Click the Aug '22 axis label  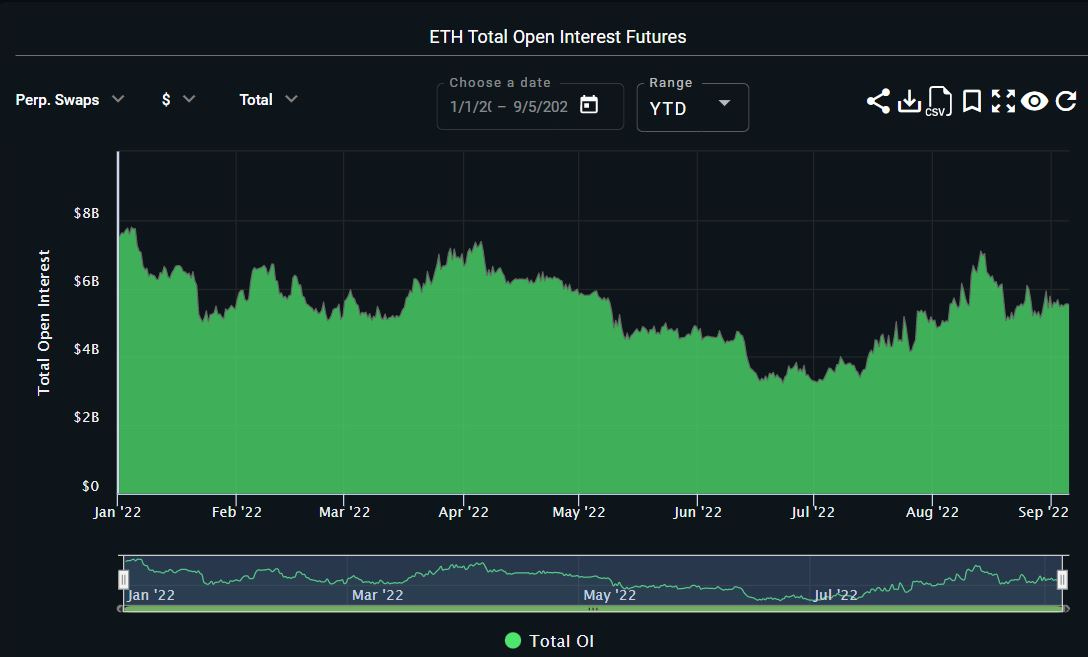pos(932,512)
